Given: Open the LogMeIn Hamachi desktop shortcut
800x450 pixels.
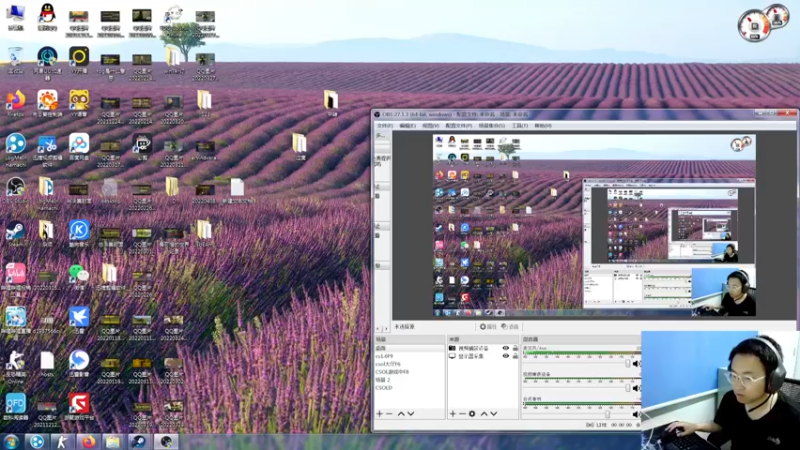Looking at the screenshot, I should 15,149.
